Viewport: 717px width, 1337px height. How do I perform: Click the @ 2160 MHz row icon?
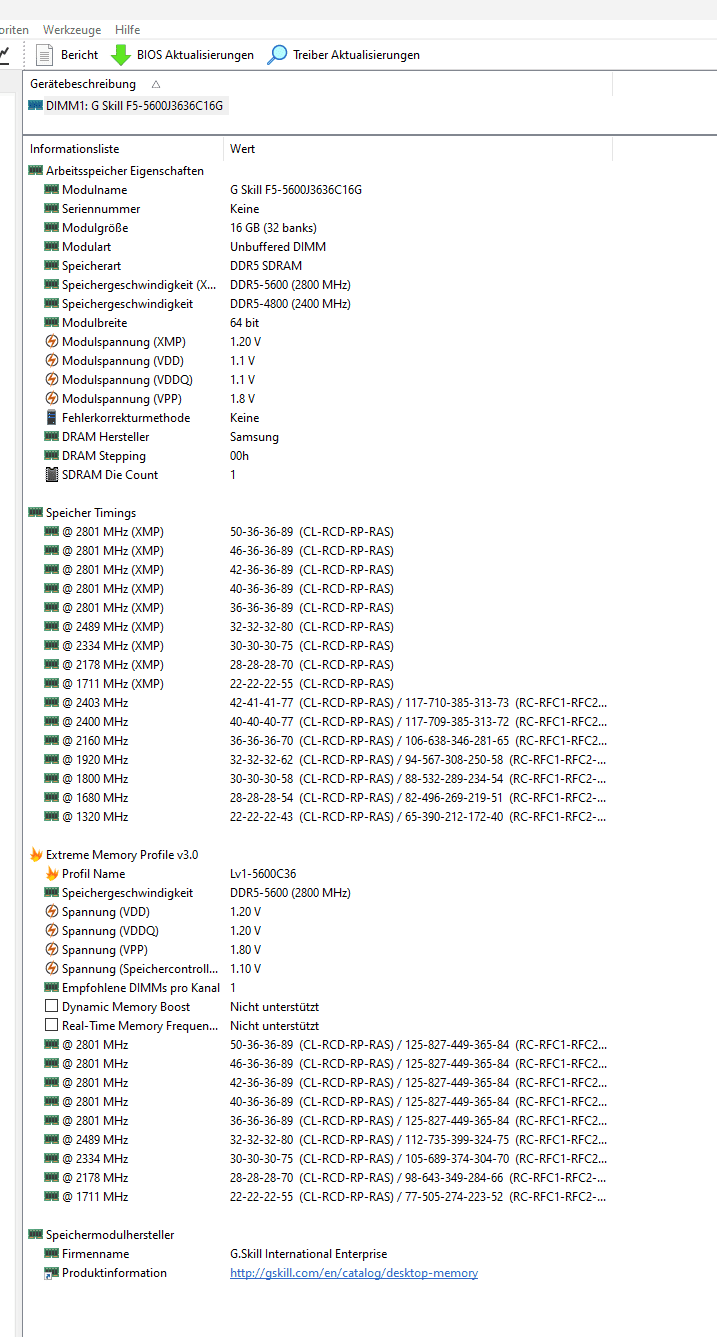click(52, 741)
